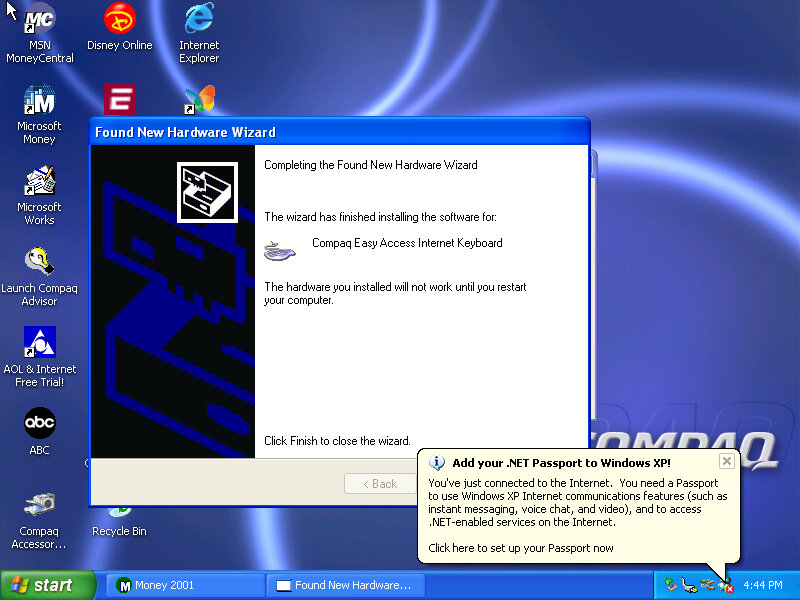This screenshot has height=600, width=800.
Task: Select the Microsoft Money desktop icon
Action: pyautogui.click(x=39, y=101)
